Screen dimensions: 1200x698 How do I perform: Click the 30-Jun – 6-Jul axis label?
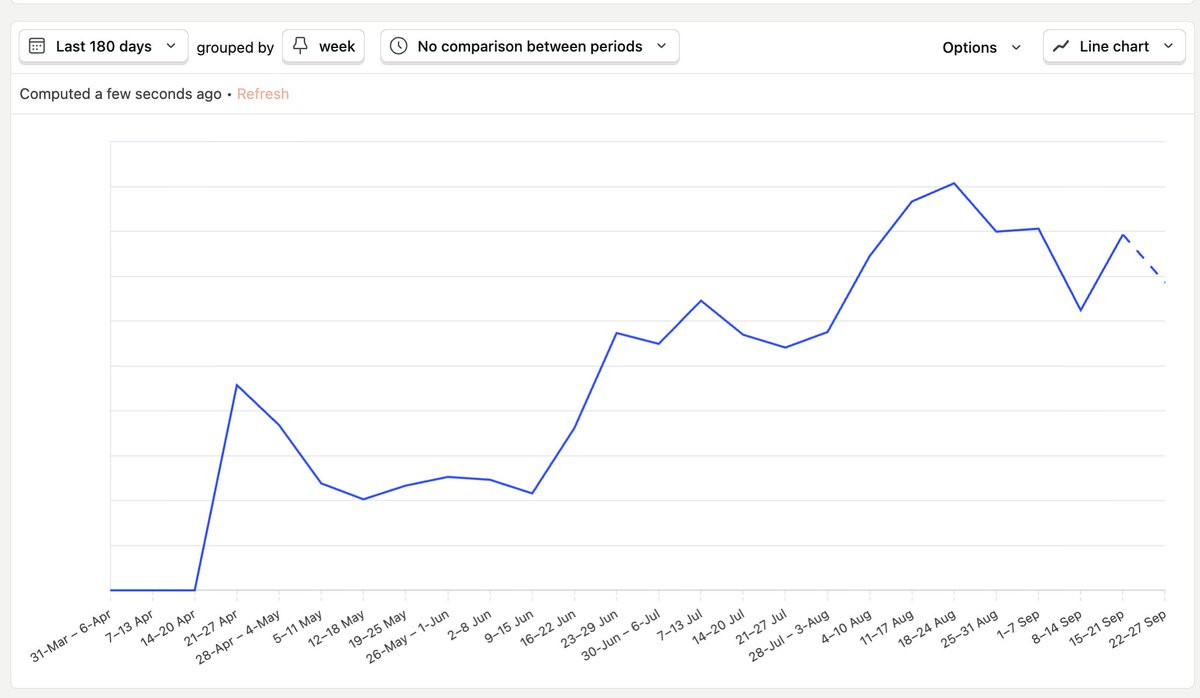620,633
